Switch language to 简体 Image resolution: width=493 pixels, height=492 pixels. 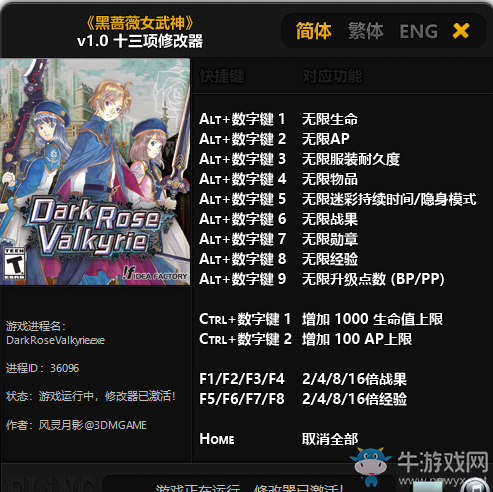[x=313, y=31]
